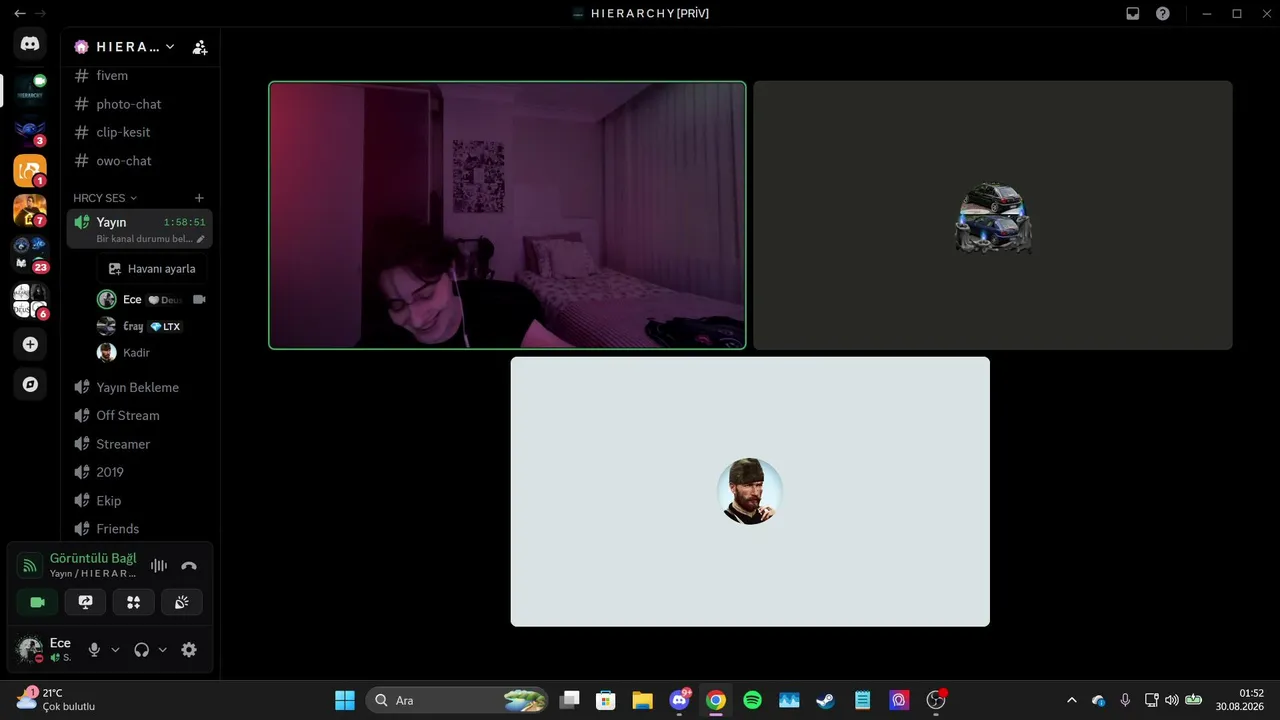Screen dimensions: 1280x720
Task: Open the orange server icon with 1 notification
Action: click(x=30, y=170)
